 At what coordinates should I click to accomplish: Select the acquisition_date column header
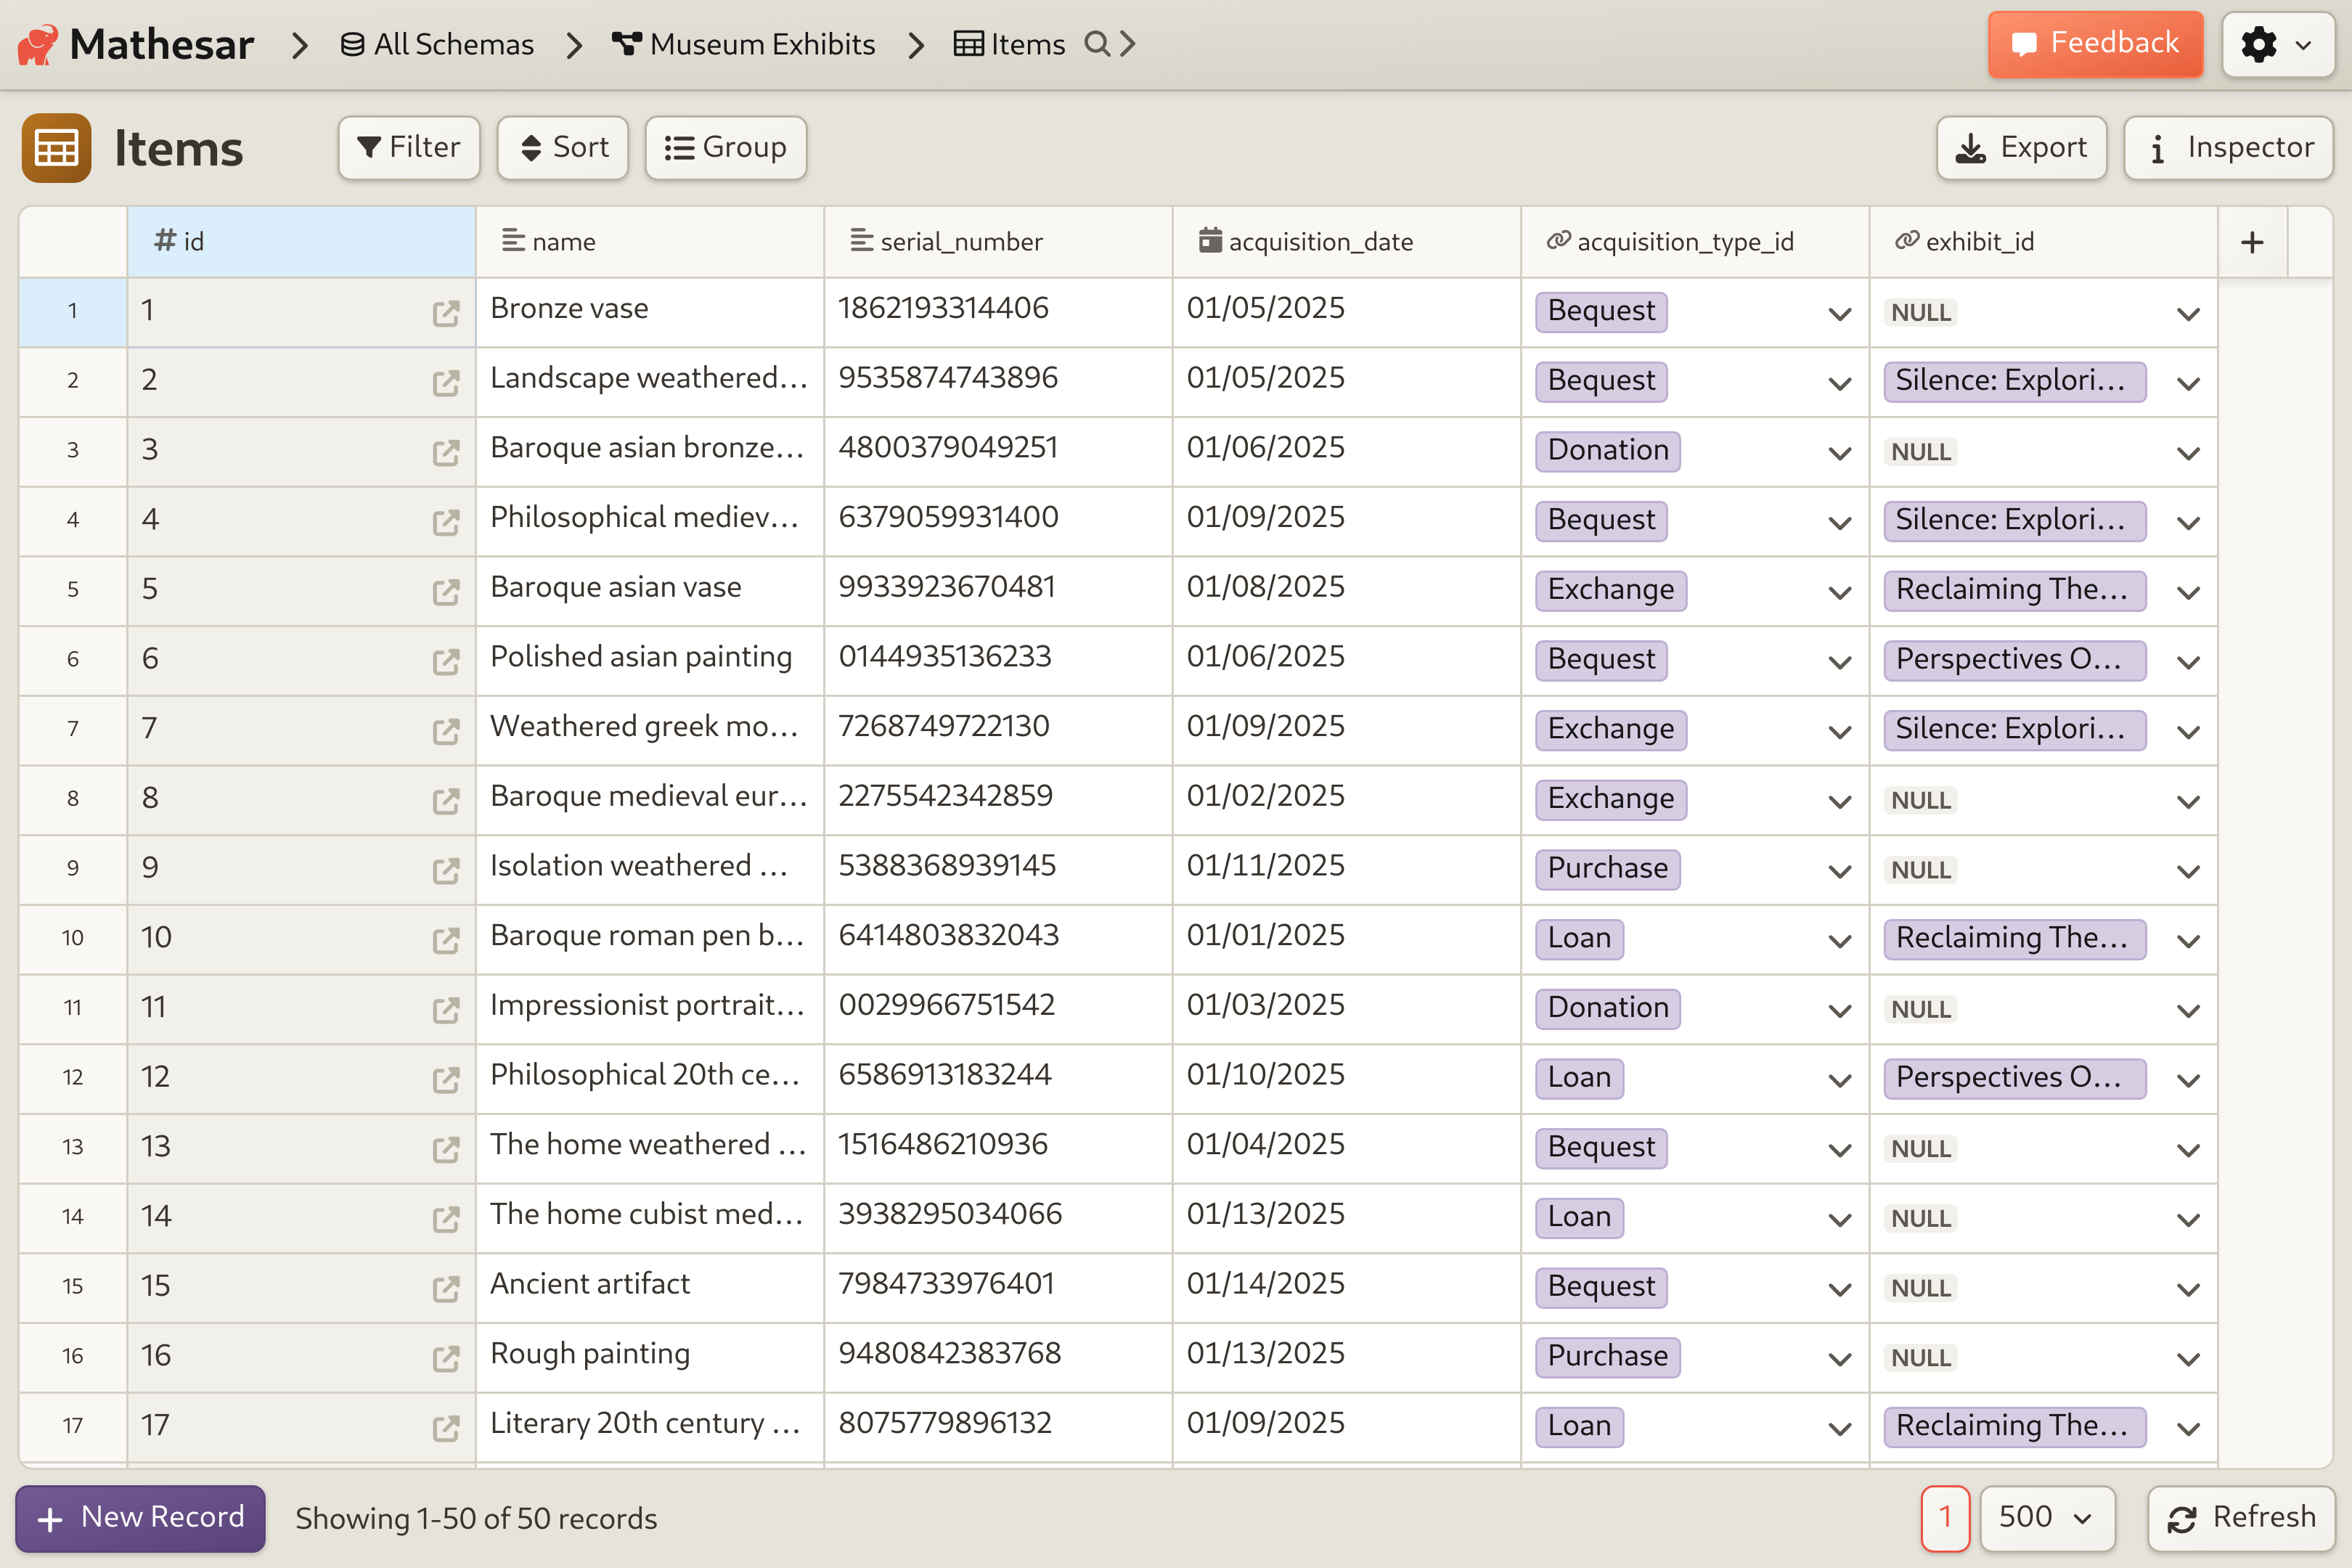tap(1347, 242)
